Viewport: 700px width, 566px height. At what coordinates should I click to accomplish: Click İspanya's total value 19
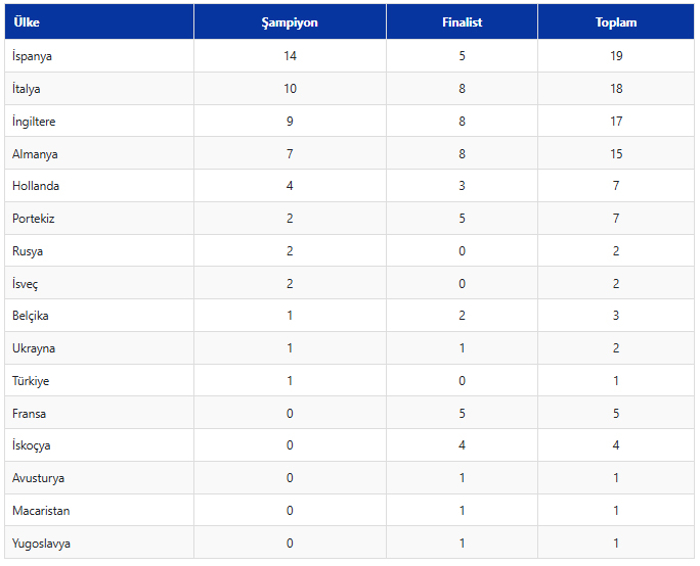click(616, 56)
